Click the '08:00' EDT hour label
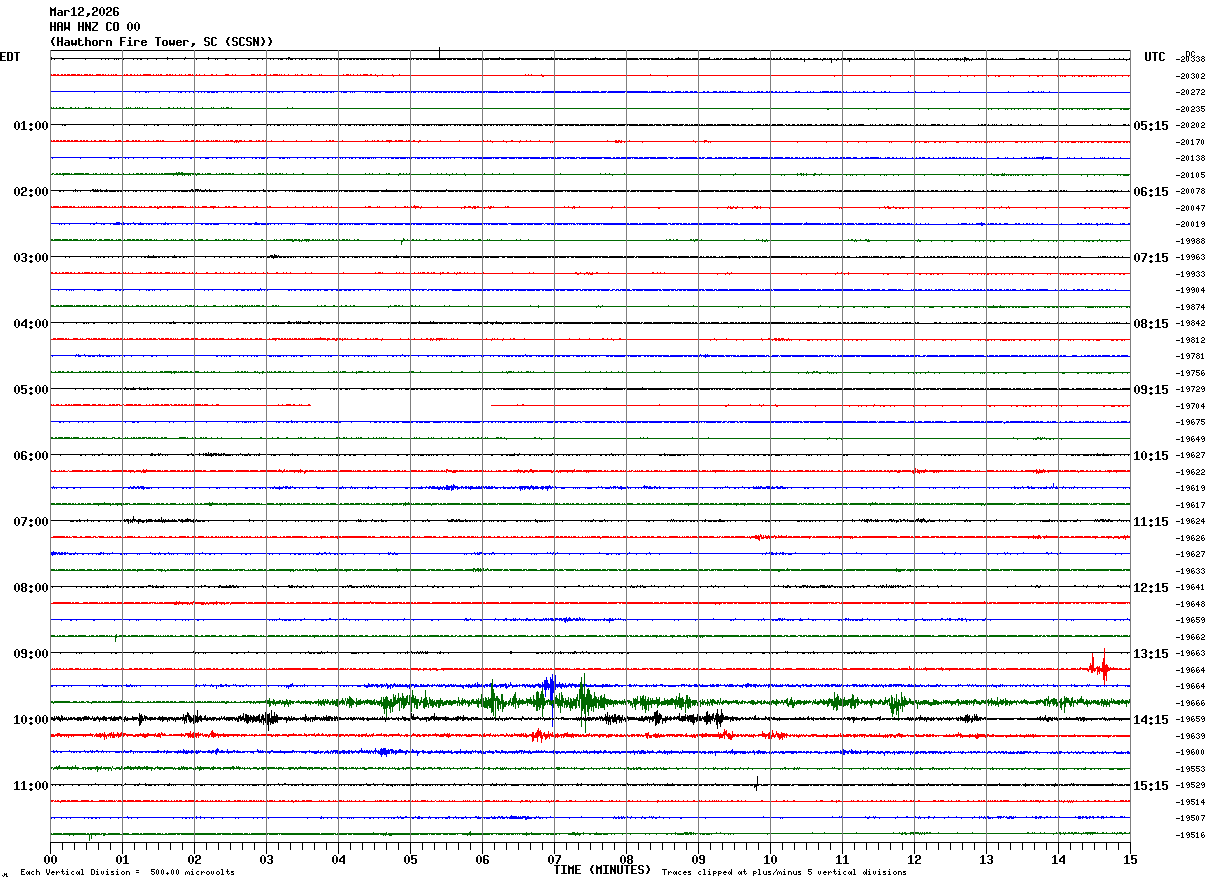Viewport: 1210px width, 886px height. point(31,588)
